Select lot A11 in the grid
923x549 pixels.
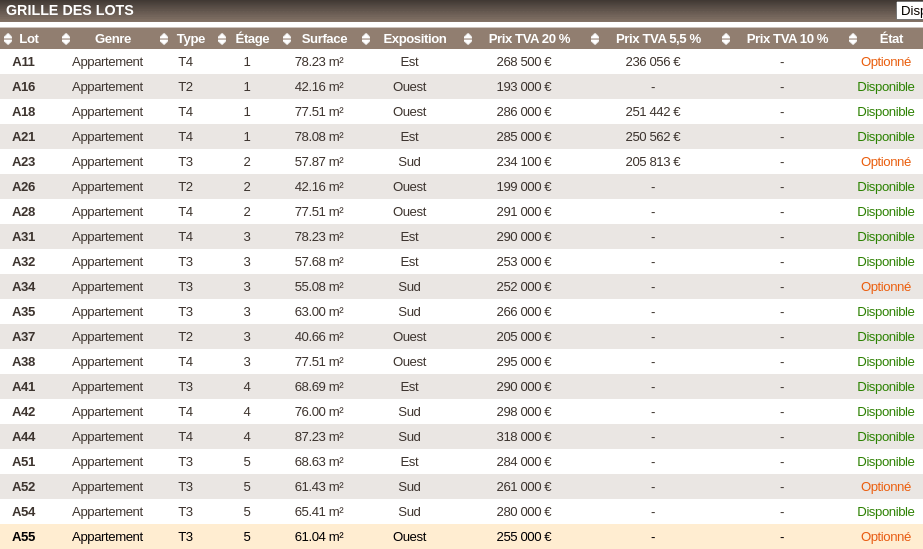(x=23, y=62)
